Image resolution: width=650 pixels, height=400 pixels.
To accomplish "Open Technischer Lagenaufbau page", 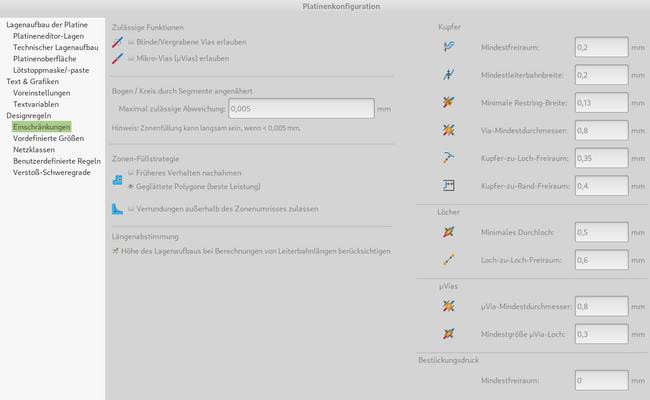I will pos(56,47).
